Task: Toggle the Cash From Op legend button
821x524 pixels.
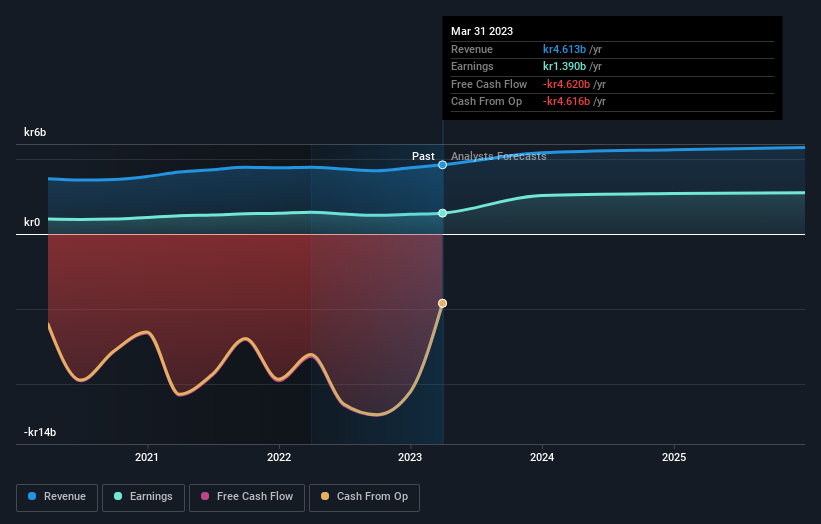Action: pos(364,497)
